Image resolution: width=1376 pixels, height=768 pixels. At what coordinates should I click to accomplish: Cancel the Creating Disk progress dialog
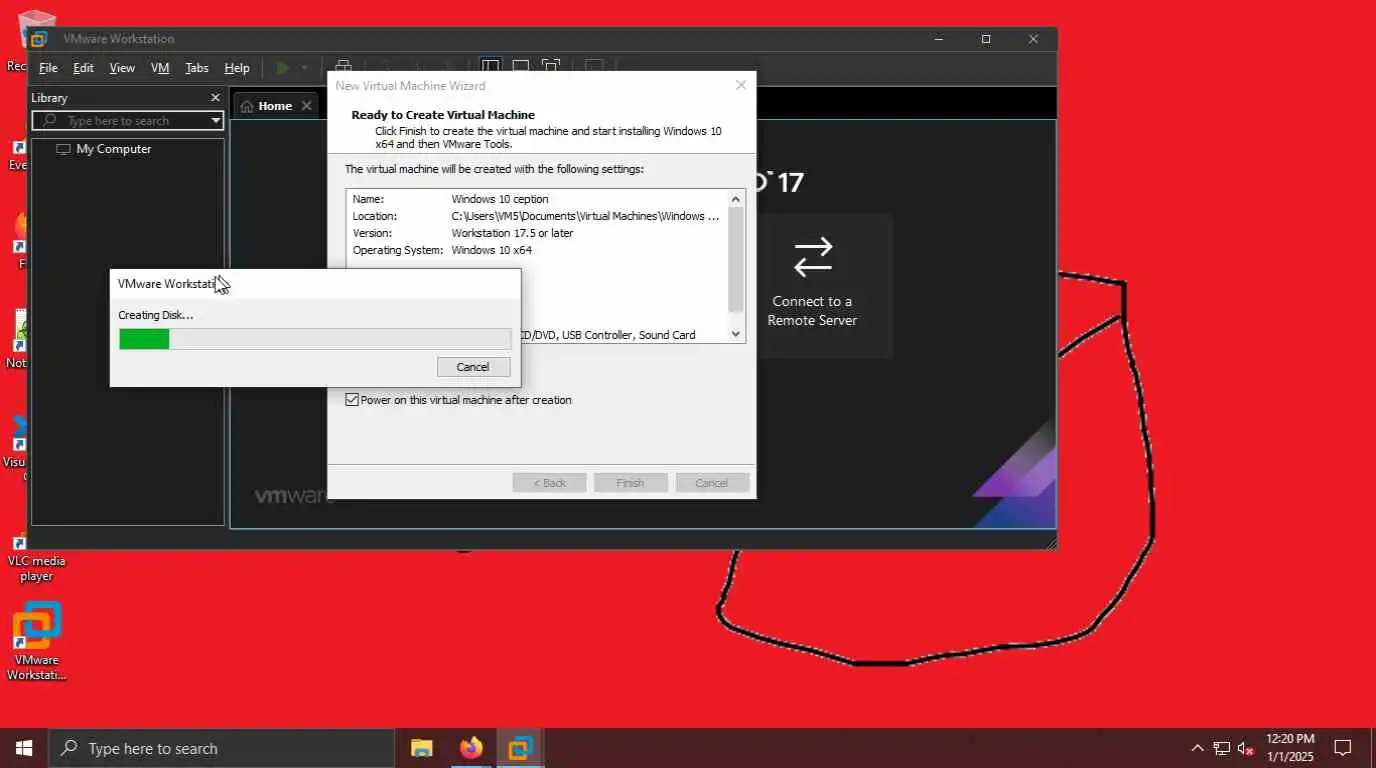(x=474, y=367)
